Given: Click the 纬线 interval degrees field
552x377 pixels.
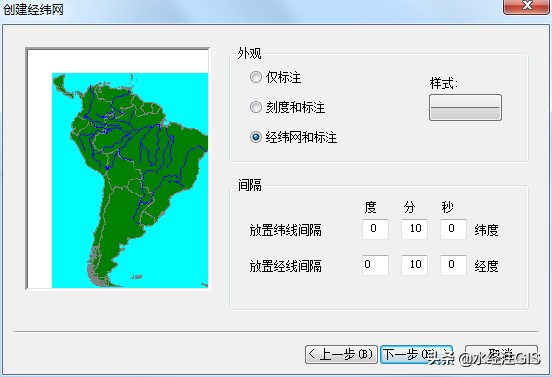Looking at the screenshot, I should (x=375, y=229).
